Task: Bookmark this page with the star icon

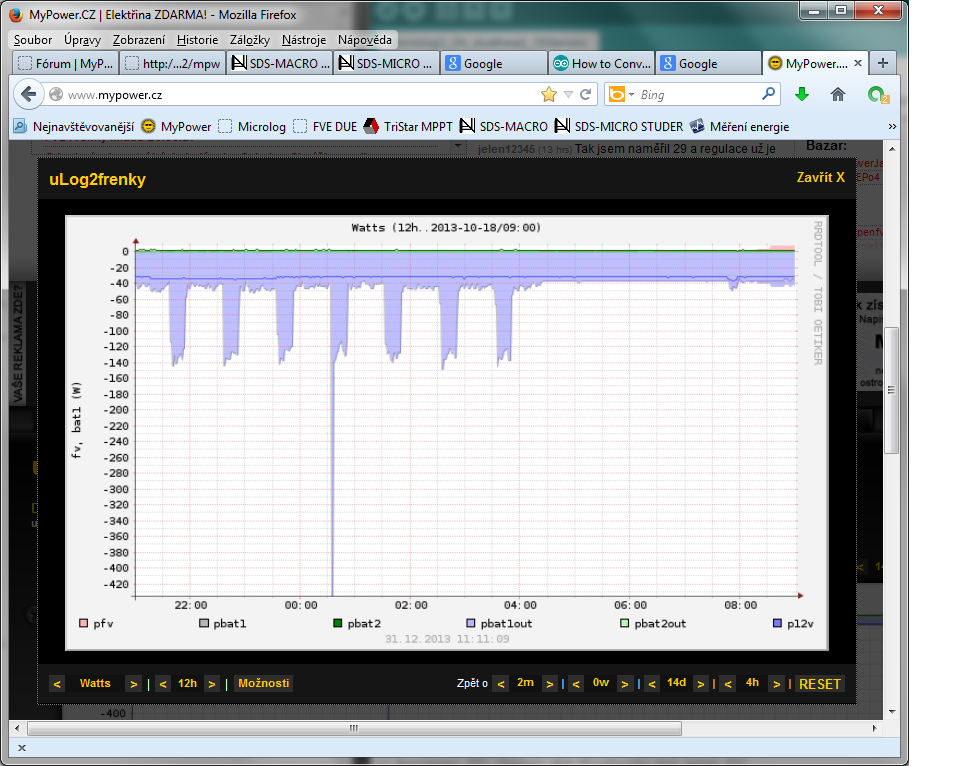Action: pyautogui.click(x=548, y=95)
